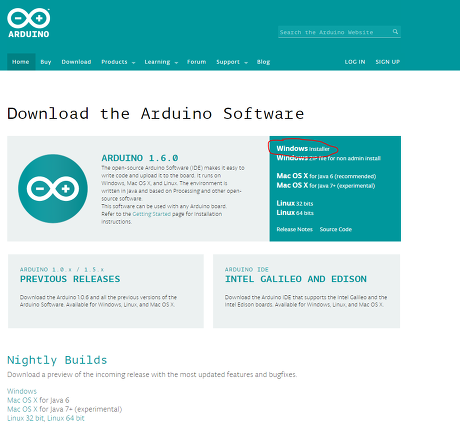Viewport: 460px width, 424px height.
Task: Download Mac OS X for Java 7+ (experimental)
Action: point(326,185)
